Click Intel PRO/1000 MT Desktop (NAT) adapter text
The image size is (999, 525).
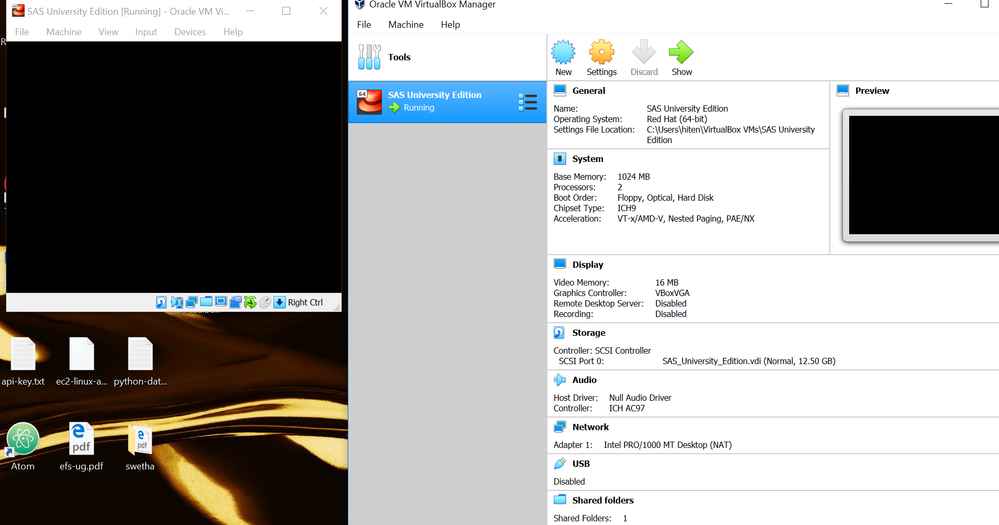pyautogui.click(x=668, y=445)
